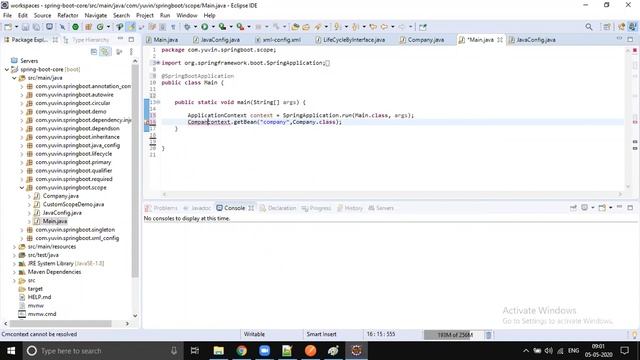640x360 pixels.
Task: Open the Problems view tab
Action: pyautogui.click(x=162, y=208)
